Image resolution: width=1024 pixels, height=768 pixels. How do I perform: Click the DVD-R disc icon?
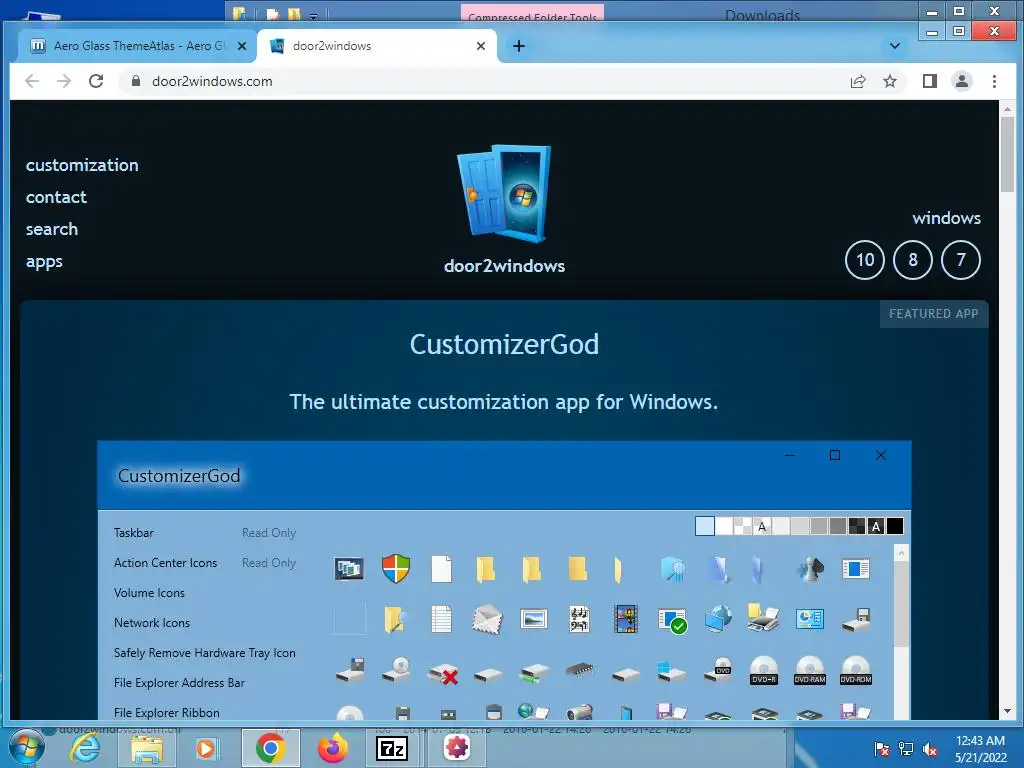pyautogui.click(x=763, y=670)
